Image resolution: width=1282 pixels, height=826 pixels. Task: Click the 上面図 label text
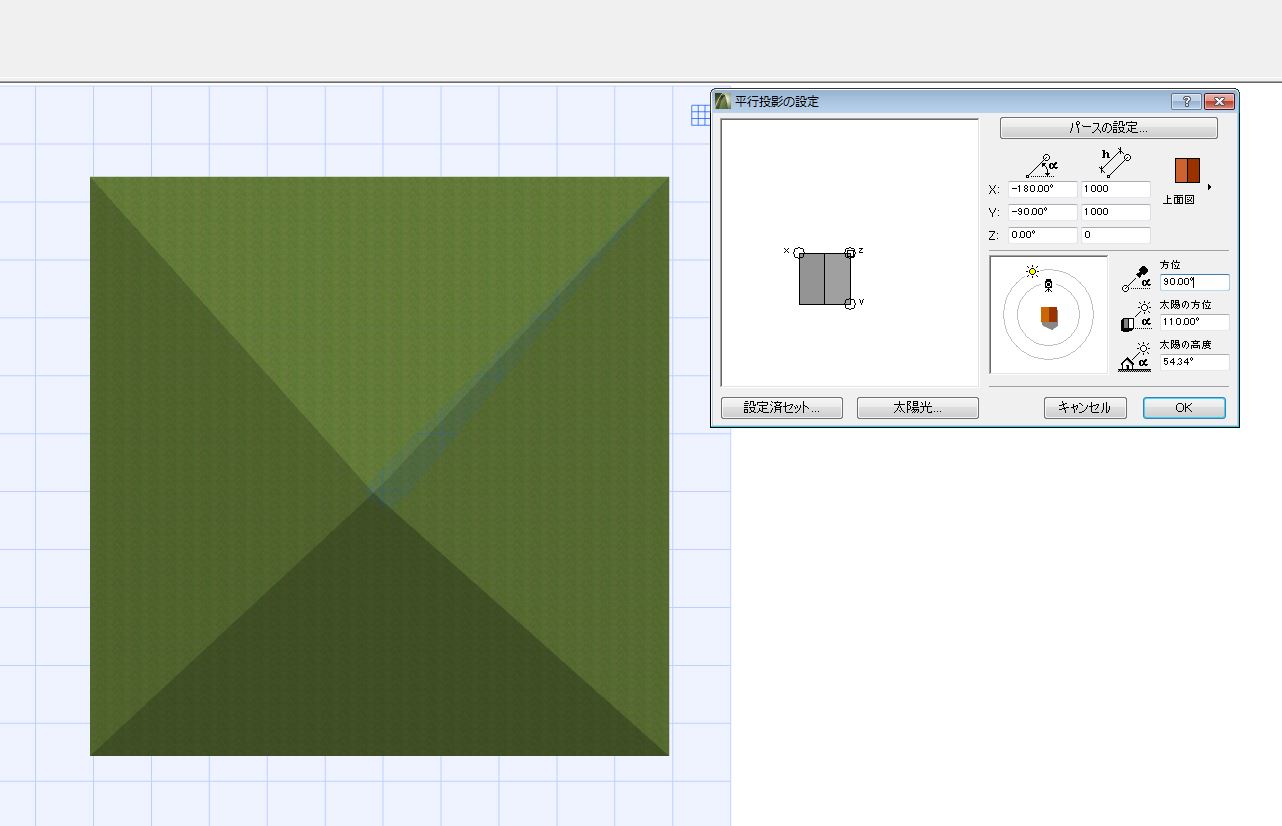tap(1178, 200)
